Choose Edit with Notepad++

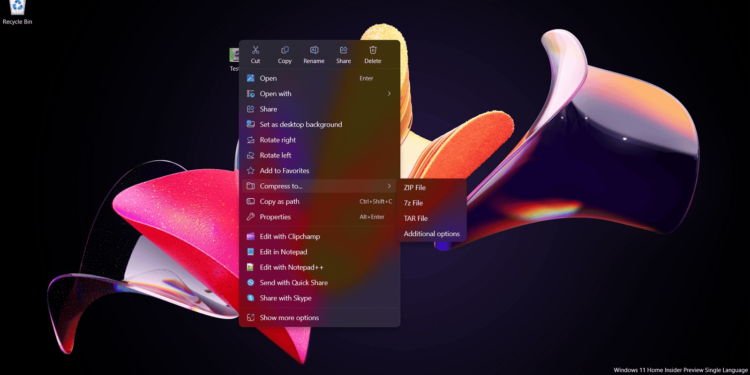pyautogui.click(x=320, y=267)
